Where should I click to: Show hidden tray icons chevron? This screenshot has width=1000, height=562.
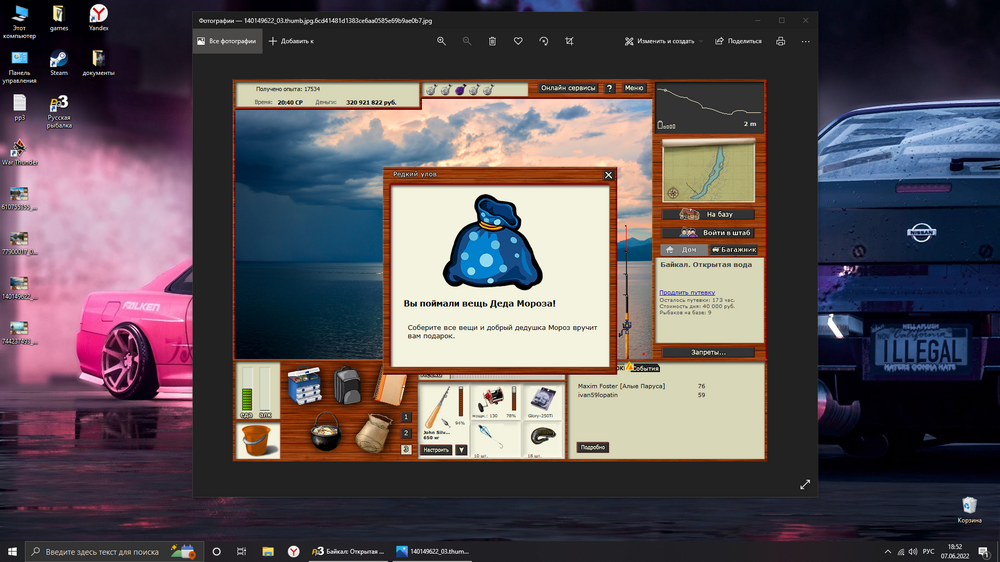888,551
